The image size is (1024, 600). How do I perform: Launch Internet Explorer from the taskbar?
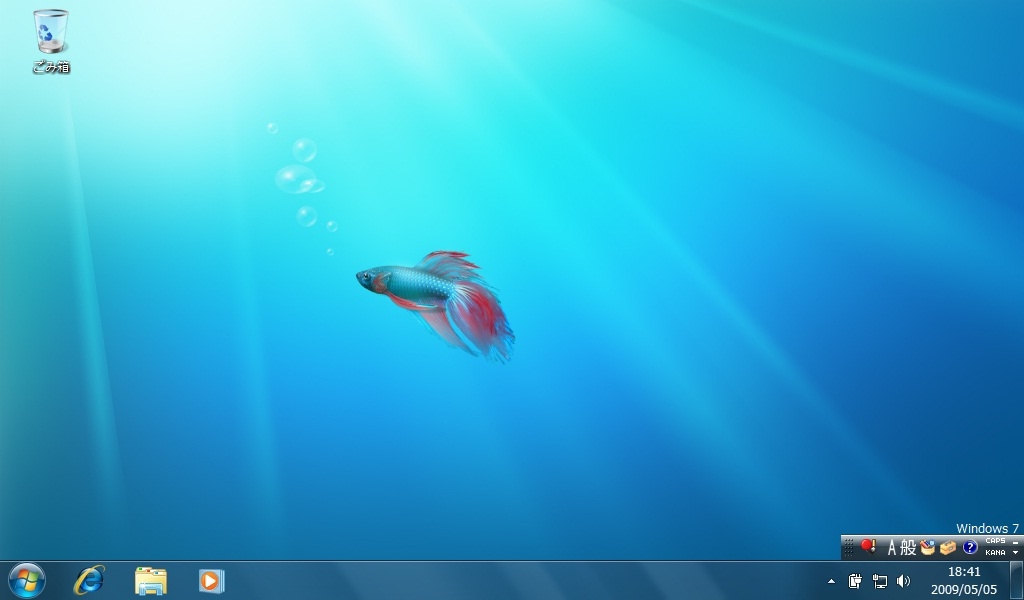[89, 580]
